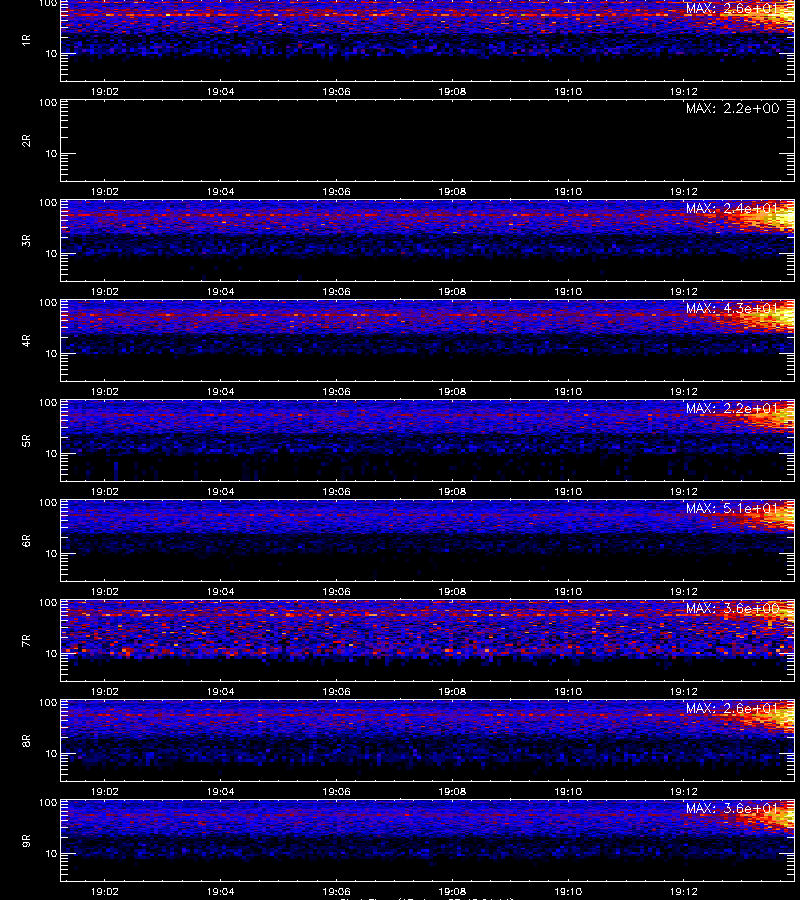Click the 100 y-axis label of 9R panel
The image size is (800, 900).
pos(48,803)
